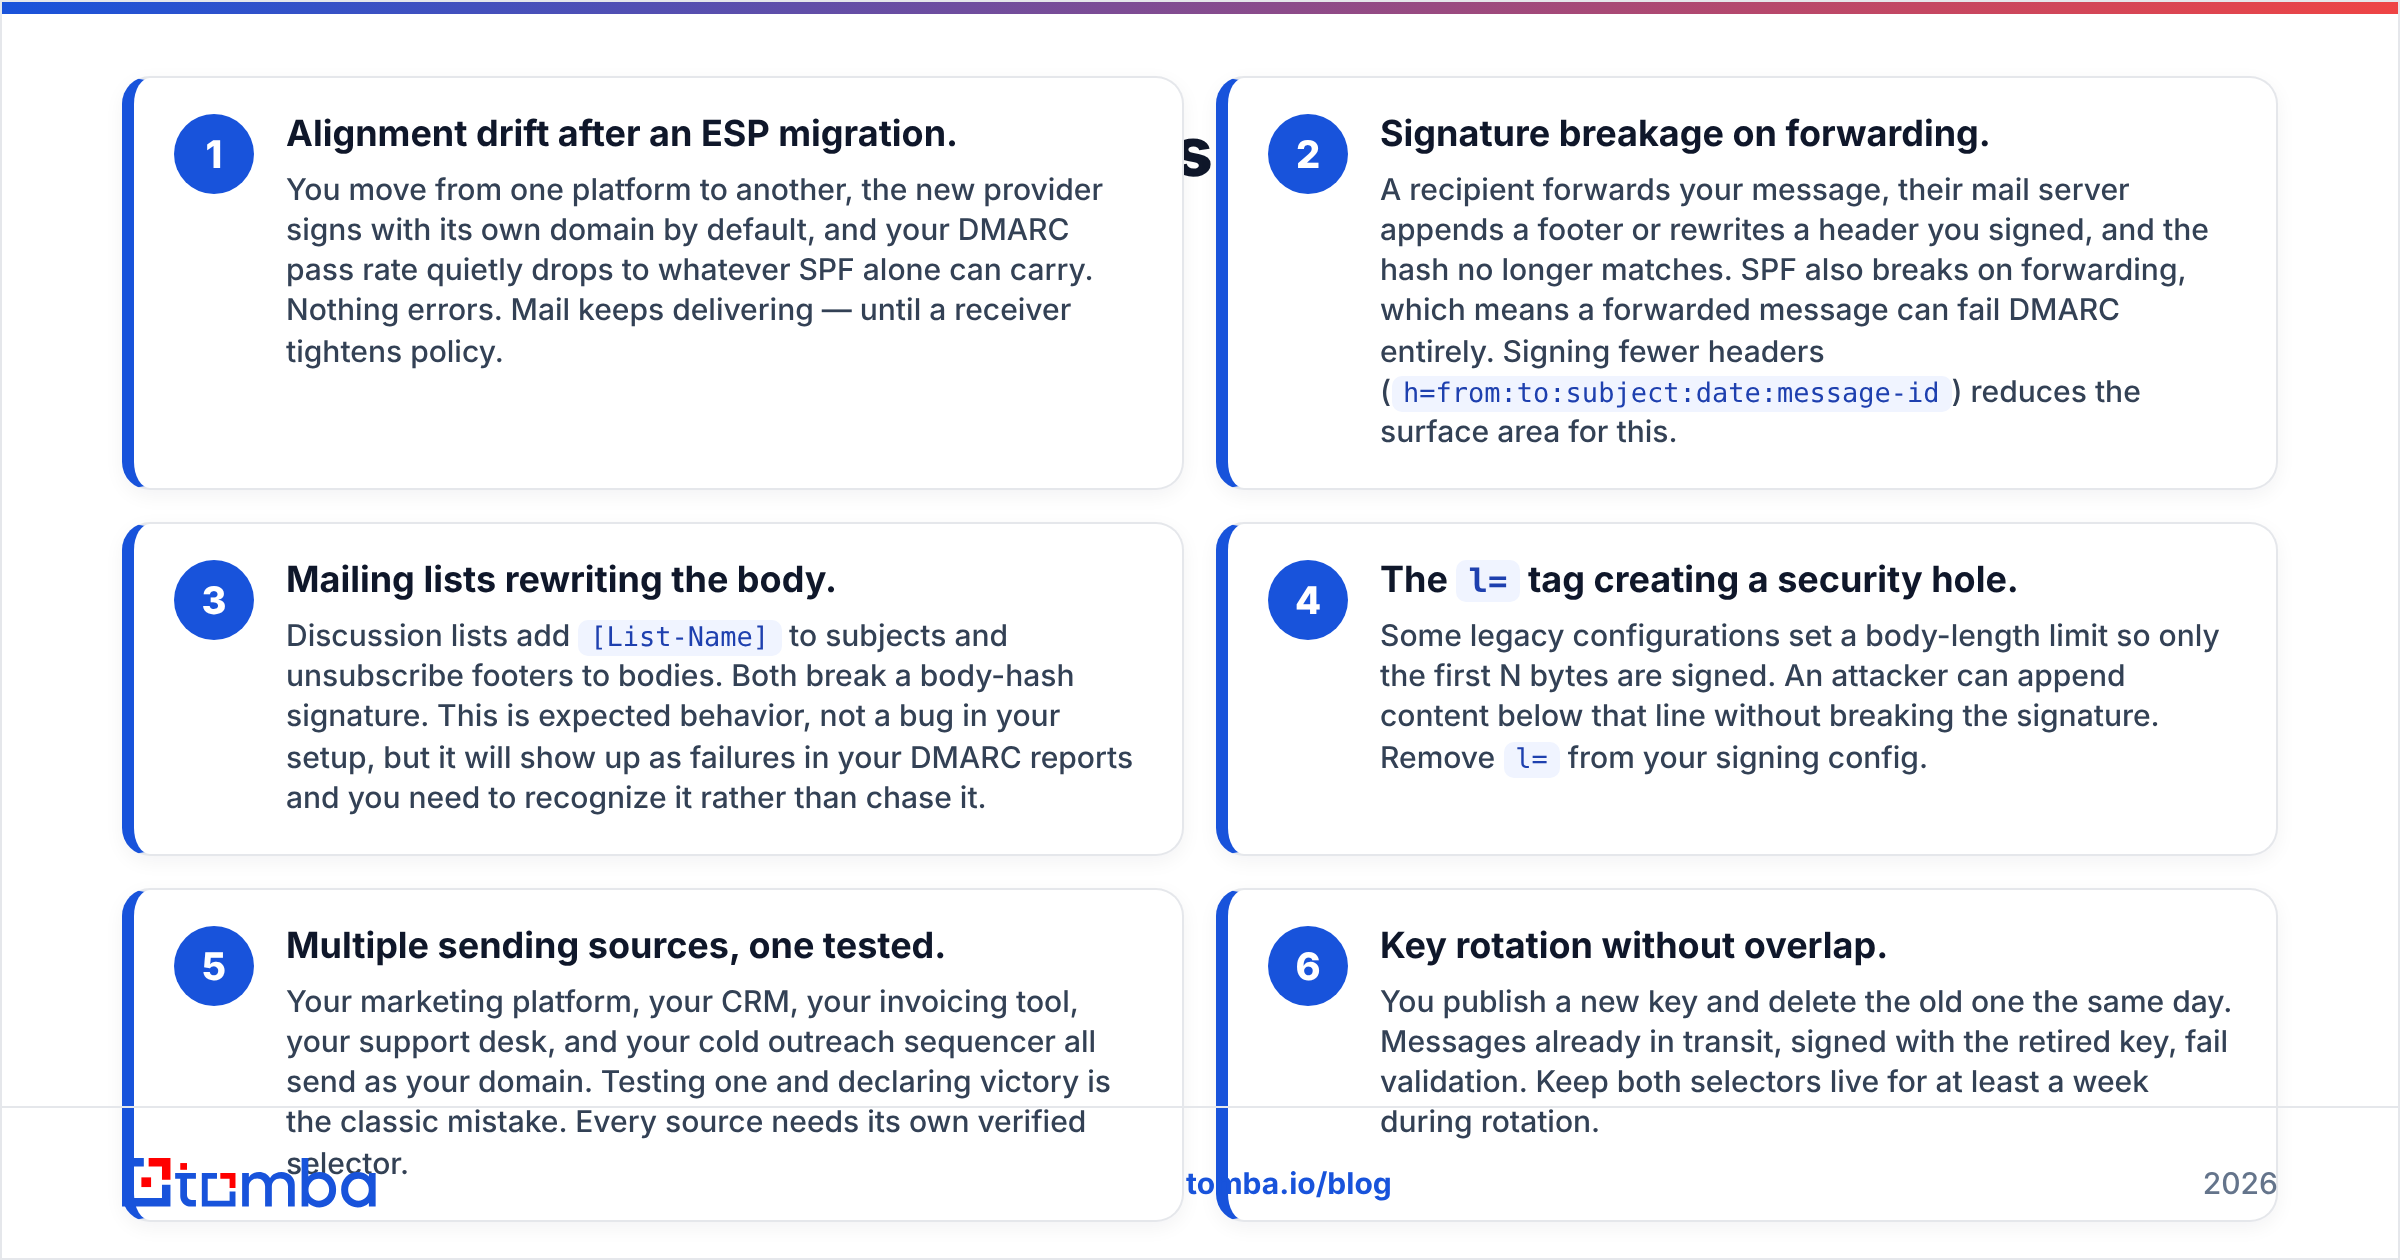Image resolution: width=2400 pixels, height=1260 pixels.
Task: Click the number 1 circle badge
Action: point(214,154)
